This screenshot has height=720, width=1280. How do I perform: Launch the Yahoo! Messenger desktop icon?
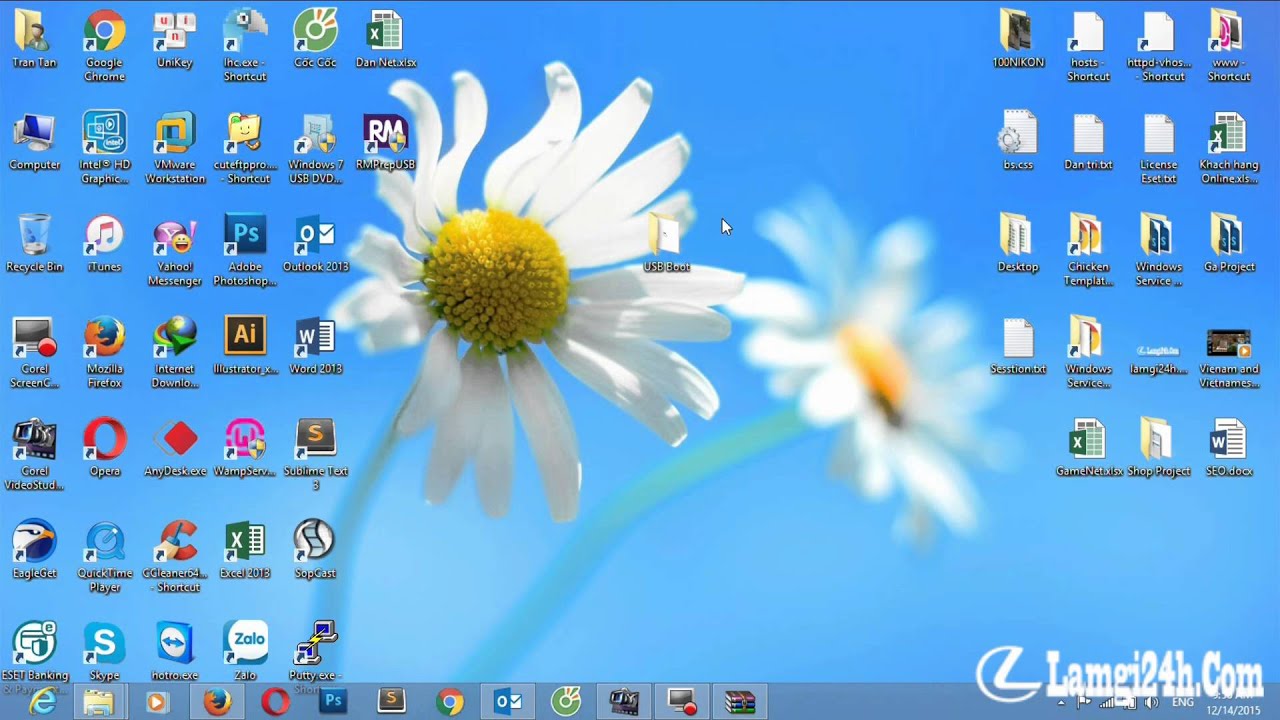[174, 250]
